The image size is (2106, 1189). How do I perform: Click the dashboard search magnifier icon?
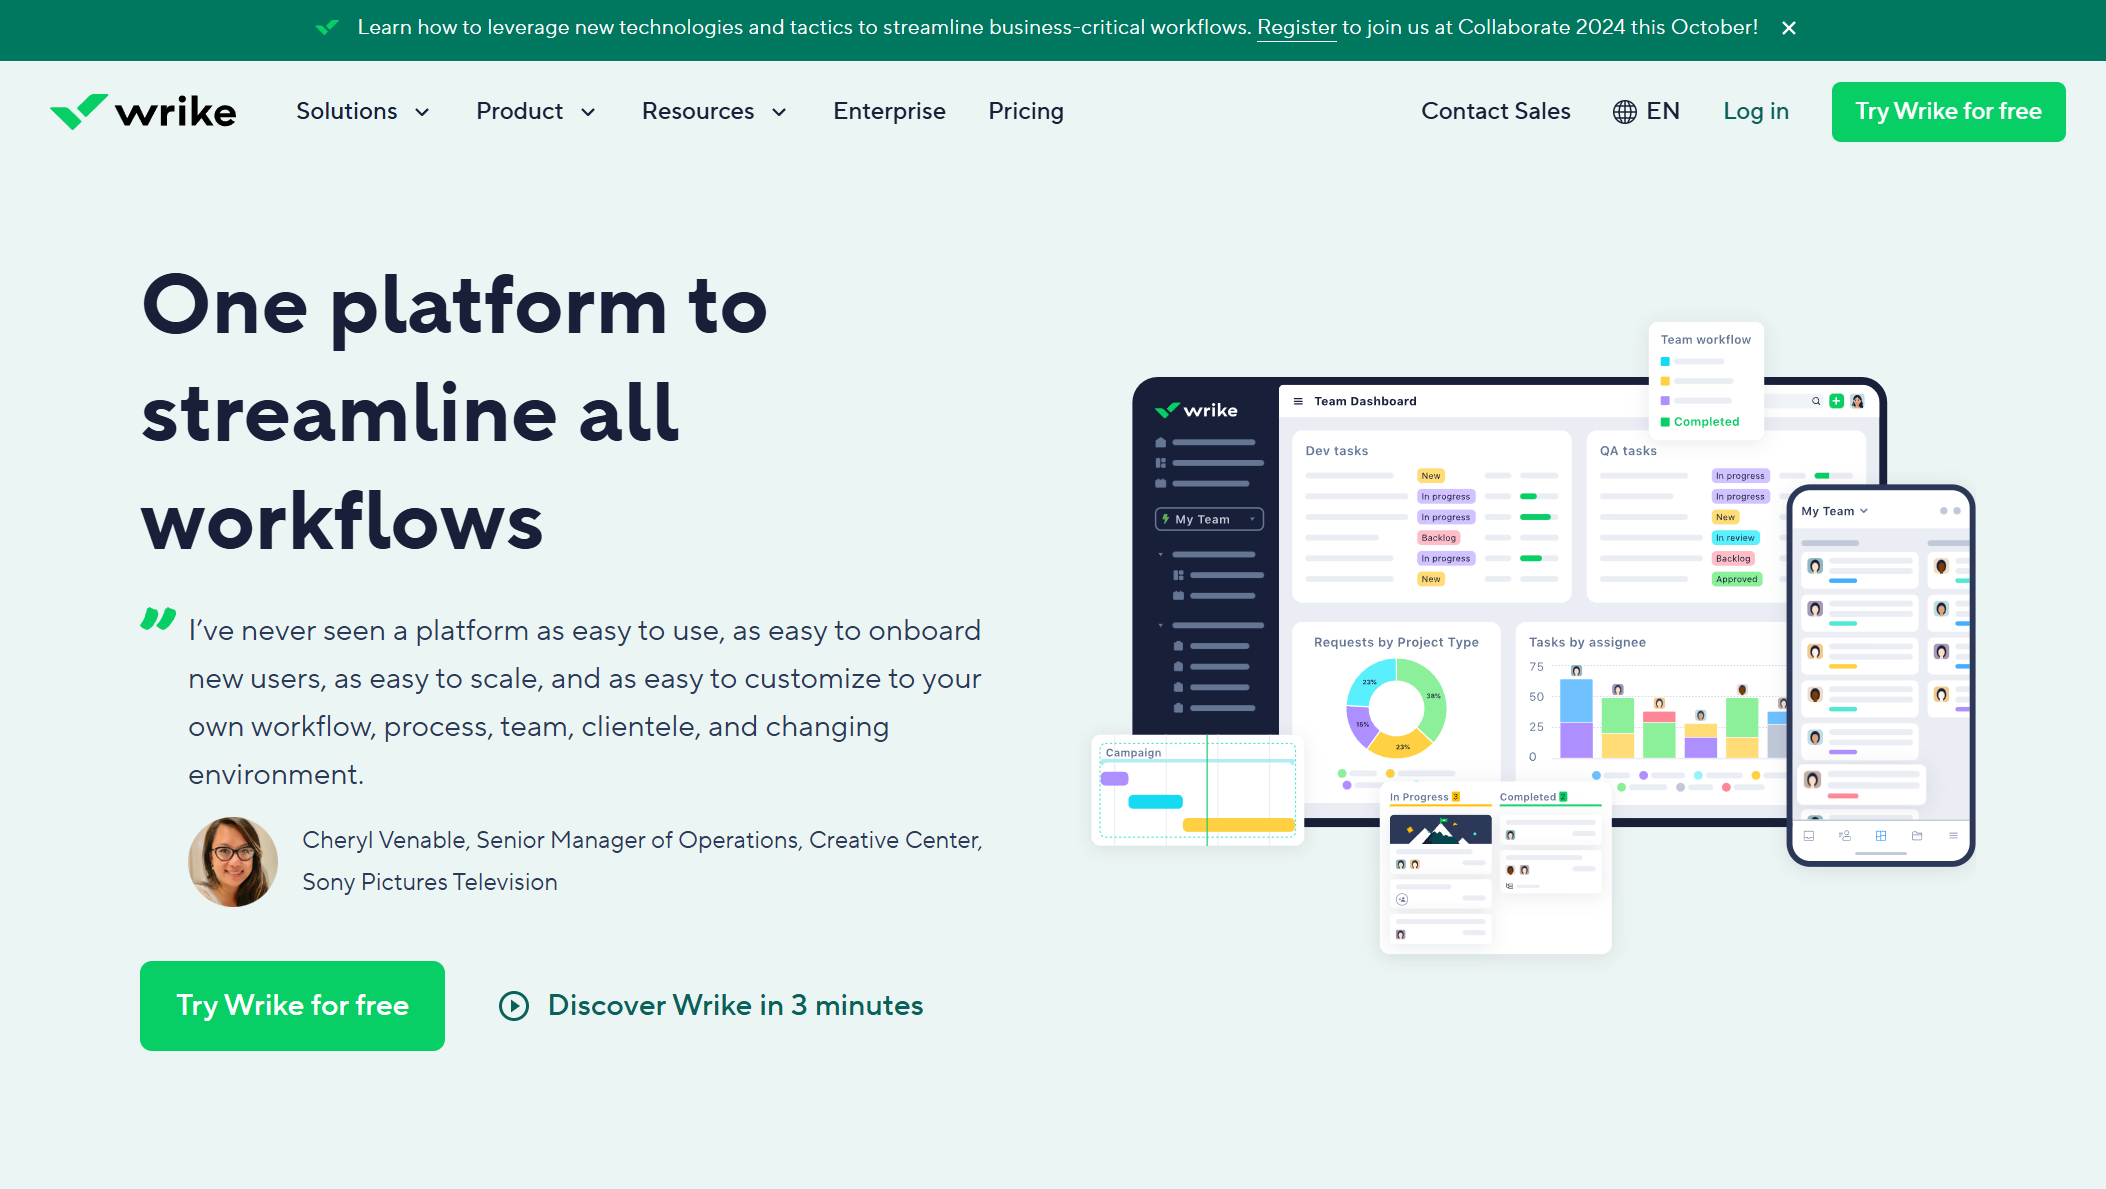(1816, 401)
